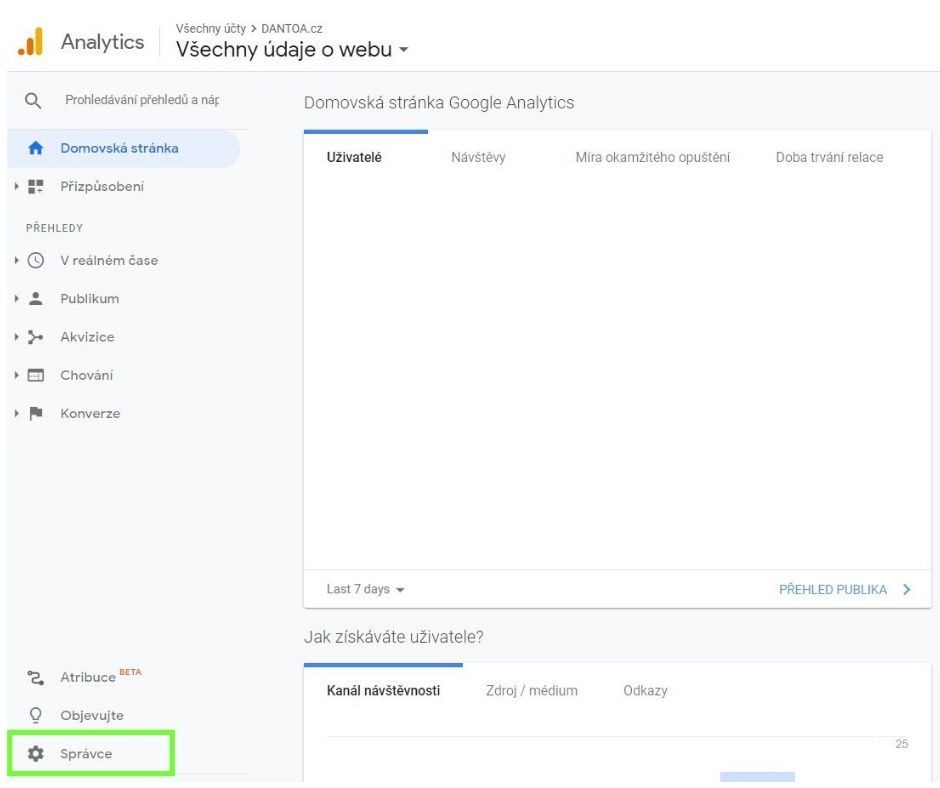940x788 pixels.
Task: Open the Last 7 days date dropdown
Action: click(x=362, y=589)
